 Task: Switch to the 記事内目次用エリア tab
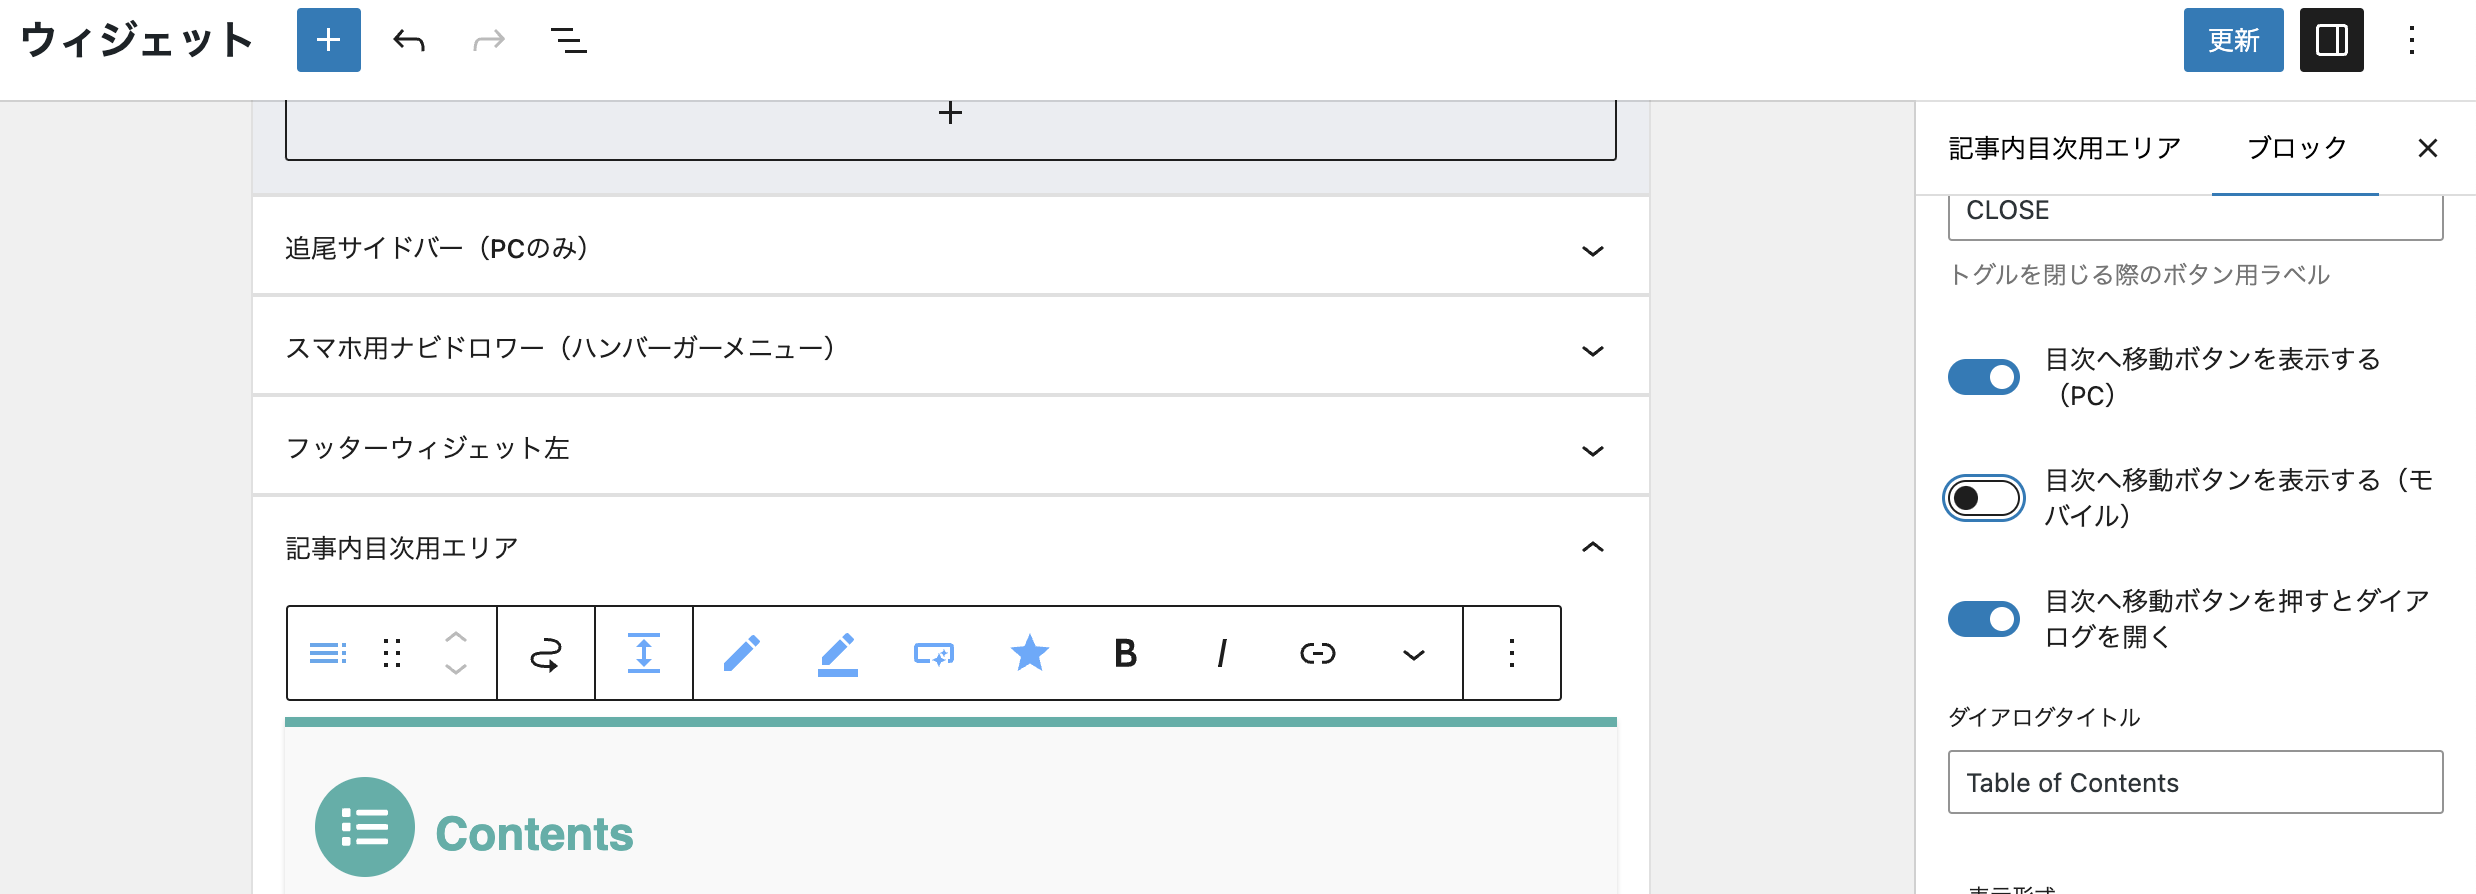(2065, 148)
